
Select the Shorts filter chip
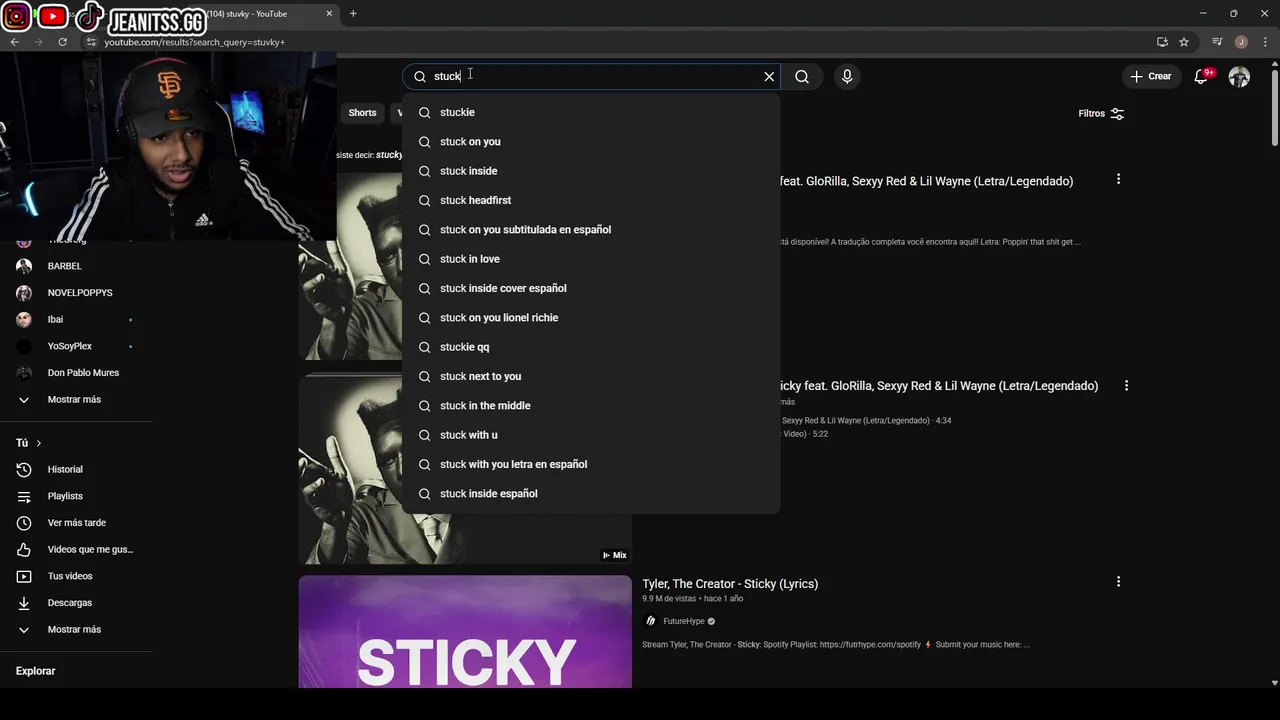[x=362, y=113]
